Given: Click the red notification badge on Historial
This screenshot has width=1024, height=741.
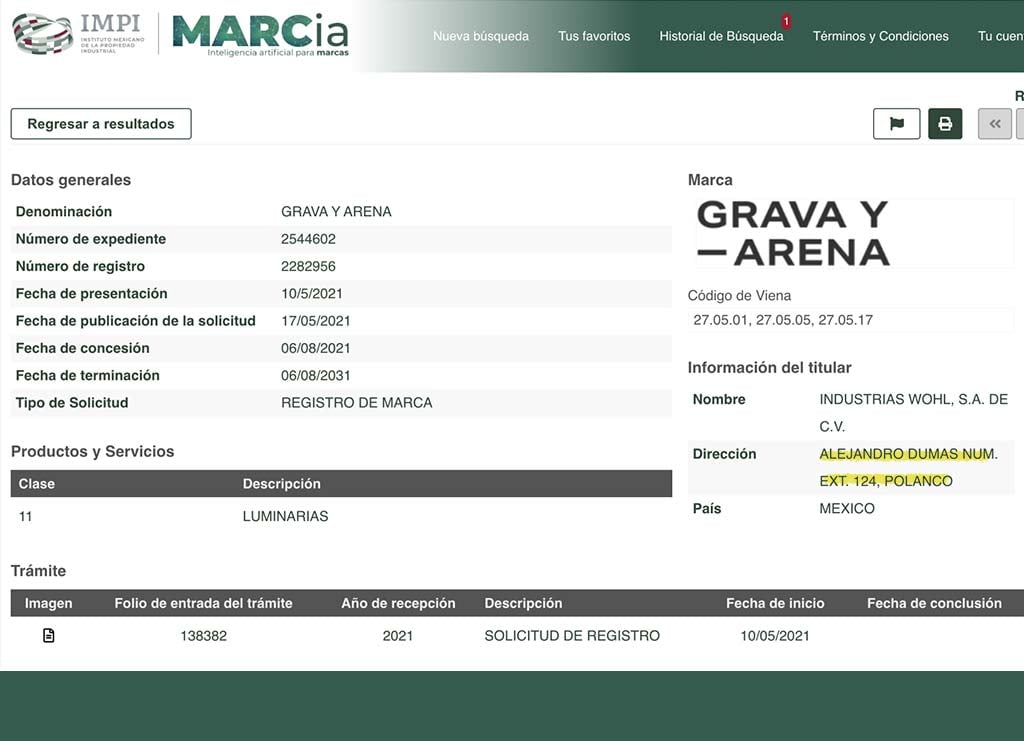Looking at the screenshot, I should click(x=786, y=21).
